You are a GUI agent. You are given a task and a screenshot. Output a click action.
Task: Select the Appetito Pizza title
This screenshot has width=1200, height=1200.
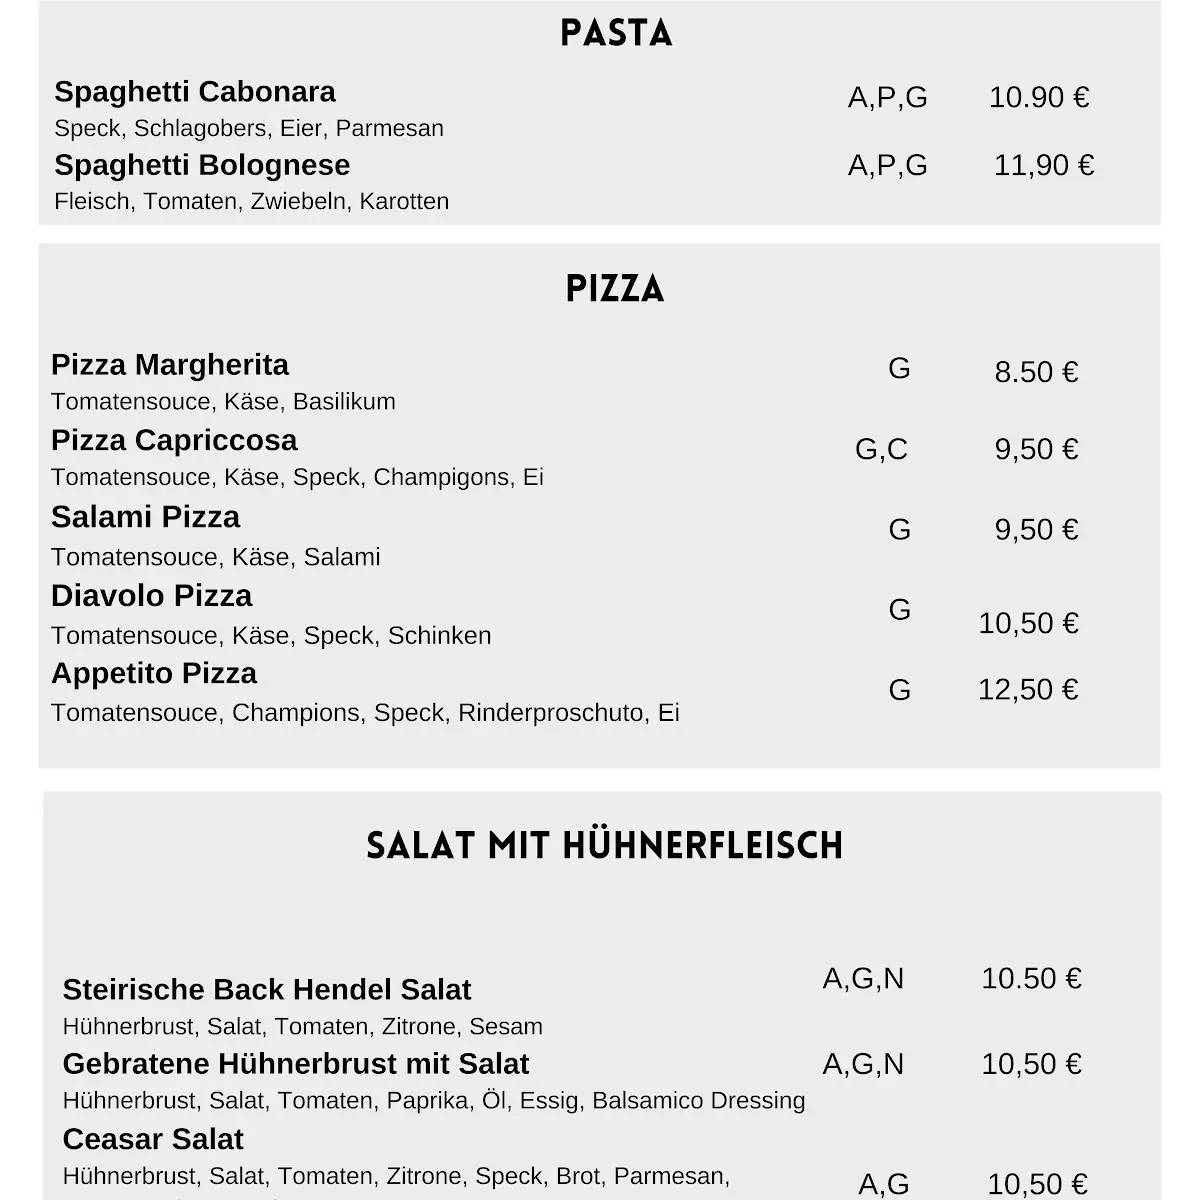pos(154,674)
